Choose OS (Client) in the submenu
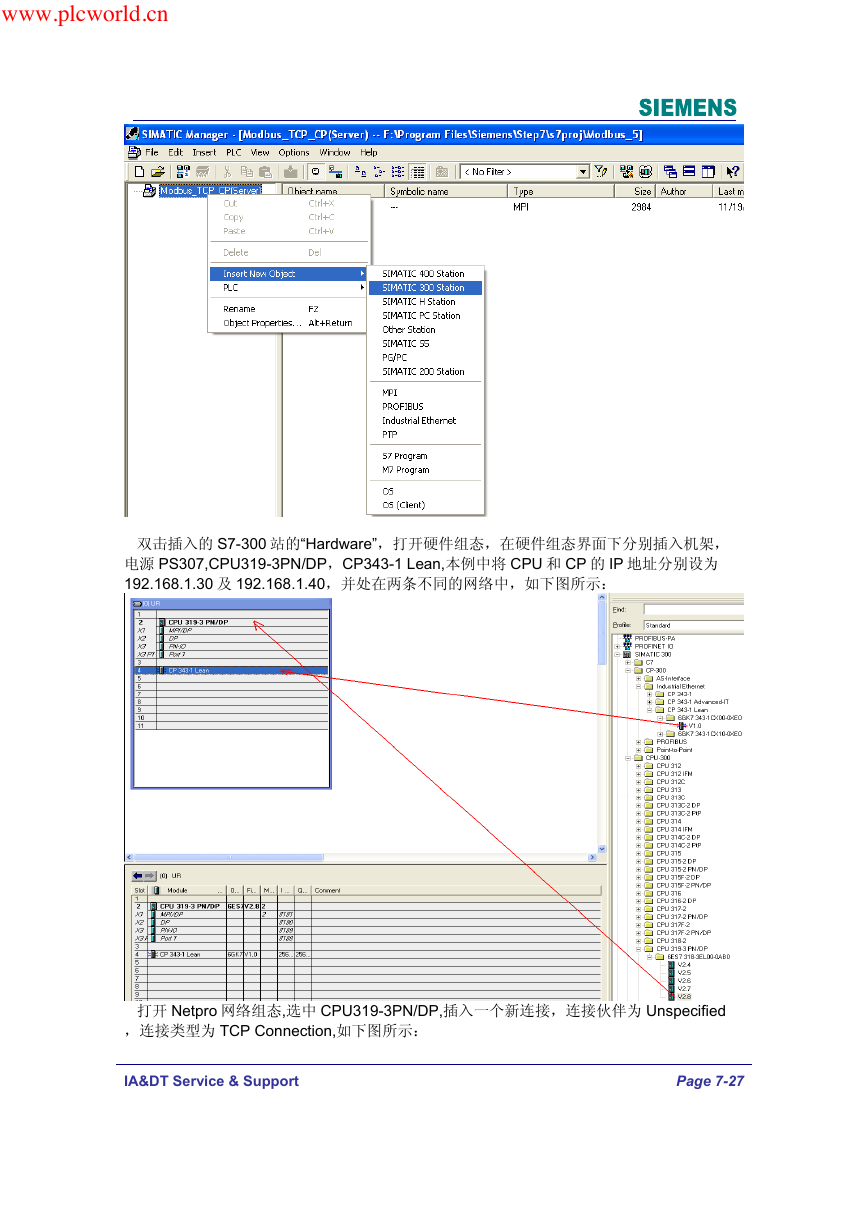The image size is (868, 1228). pos(425,505)
